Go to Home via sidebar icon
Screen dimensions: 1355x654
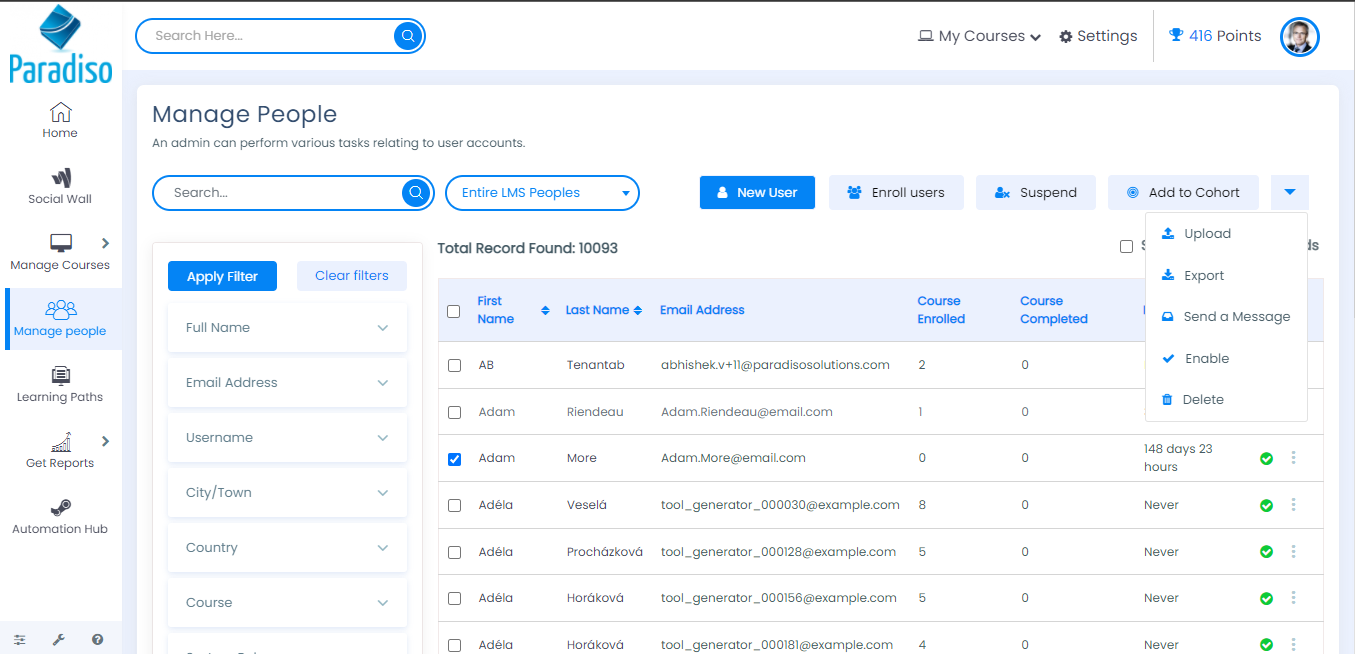tap(61, 112)
